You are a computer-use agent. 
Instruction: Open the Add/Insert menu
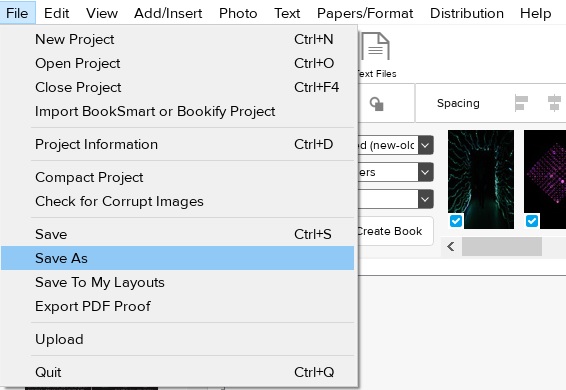coord(168,13)
